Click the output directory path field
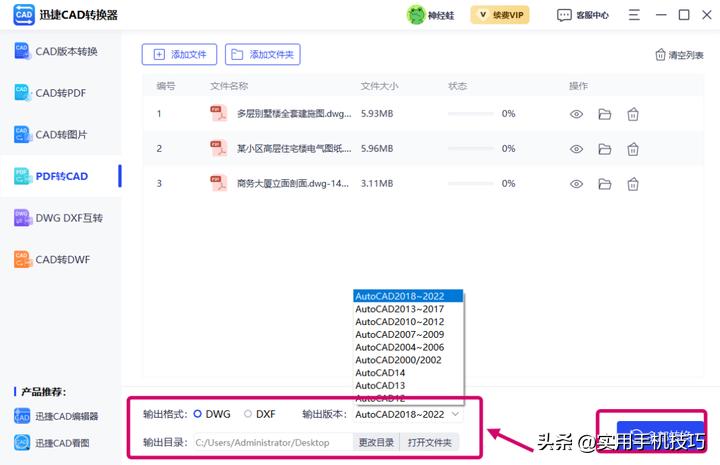 (273, 443)
